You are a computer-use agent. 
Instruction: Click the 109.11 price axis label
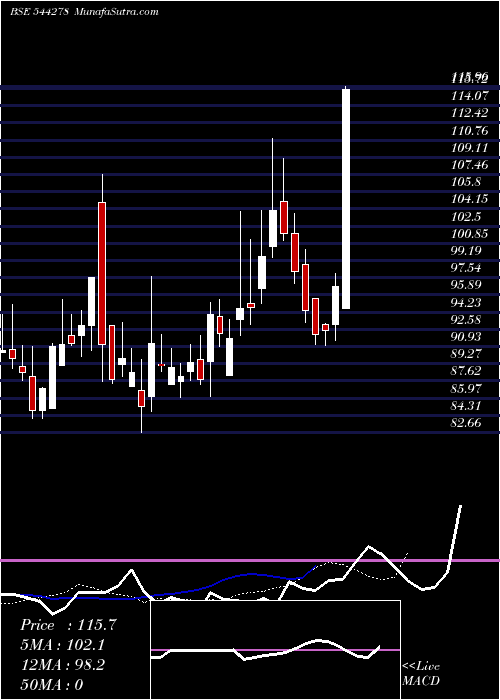pyautogui.click(x=469, y=148)
